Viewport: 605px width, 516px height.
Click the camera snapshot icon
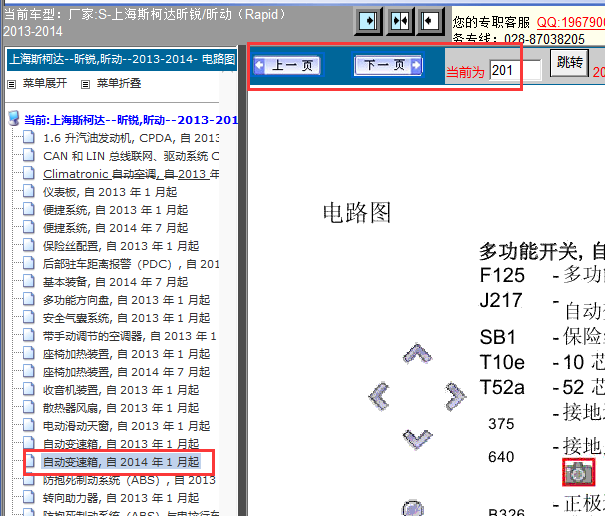[578, 472]
